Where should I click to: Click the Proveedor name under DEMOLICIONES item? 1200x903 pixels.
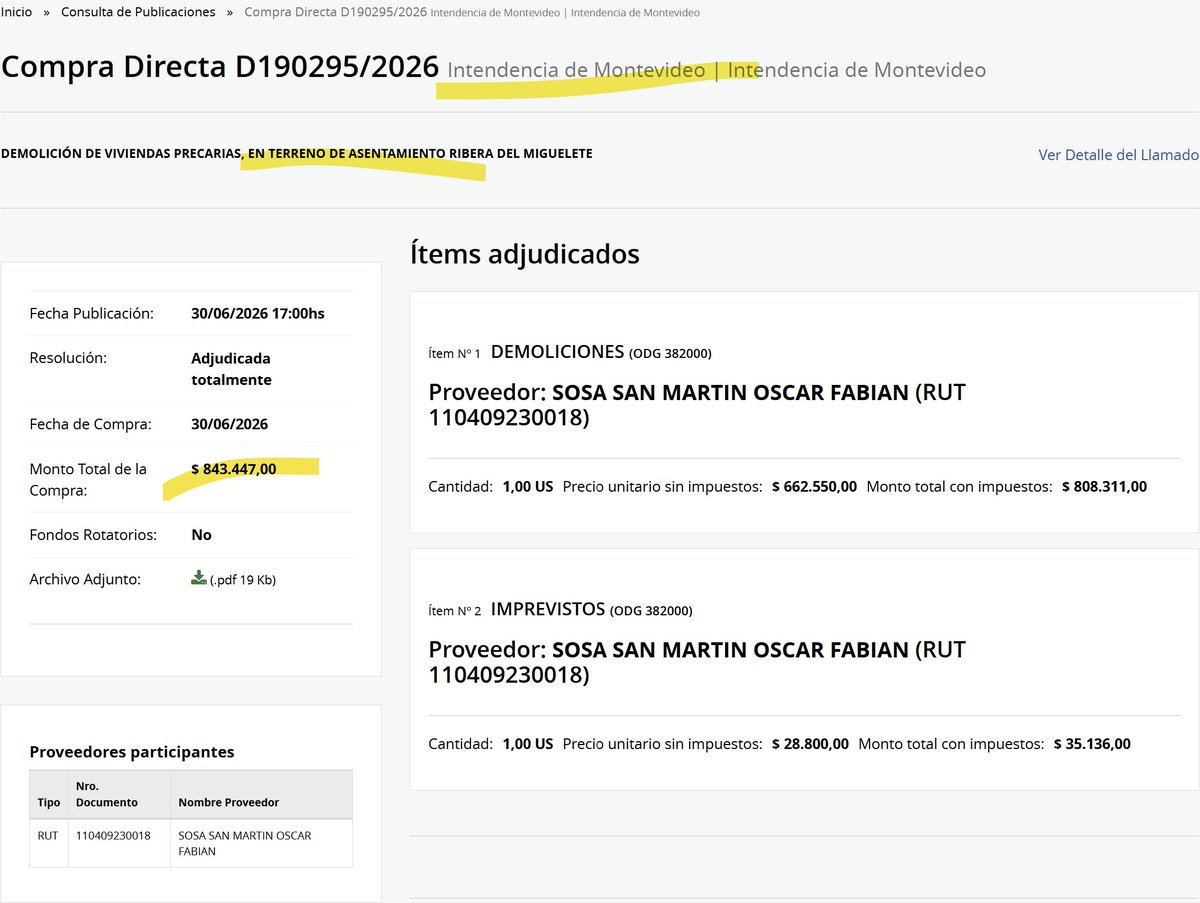point(731,393)
